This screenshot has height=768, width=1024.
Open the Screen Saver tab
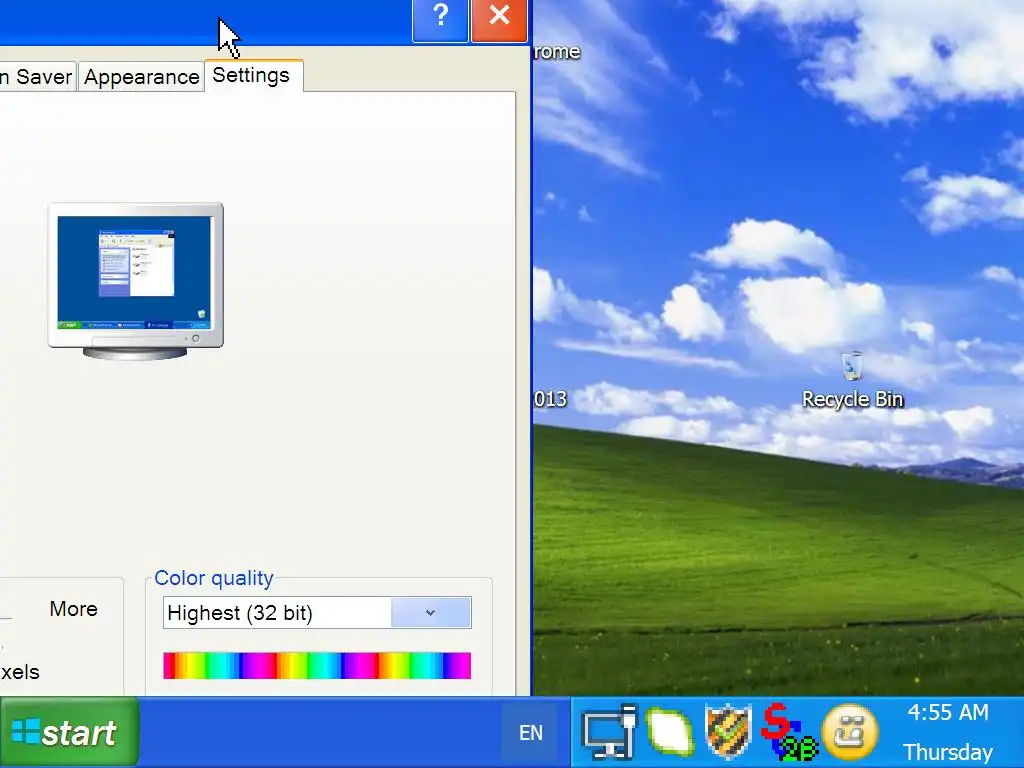coord(38,77)
